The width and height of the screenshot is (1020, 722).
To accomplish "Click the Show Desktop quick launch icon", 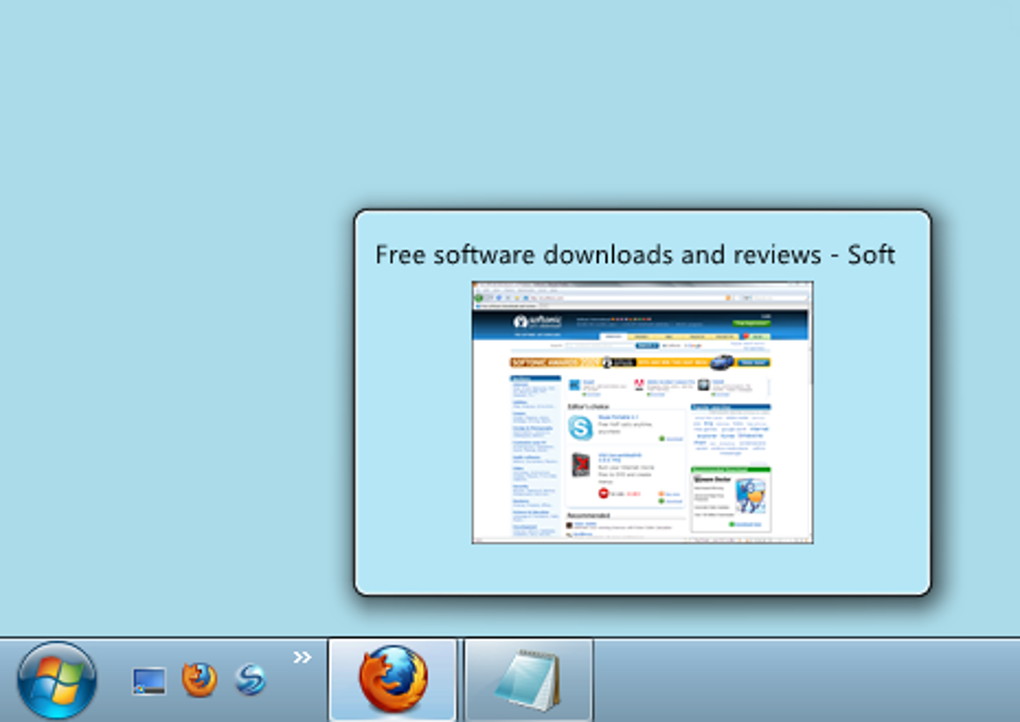I will (149, 681).
